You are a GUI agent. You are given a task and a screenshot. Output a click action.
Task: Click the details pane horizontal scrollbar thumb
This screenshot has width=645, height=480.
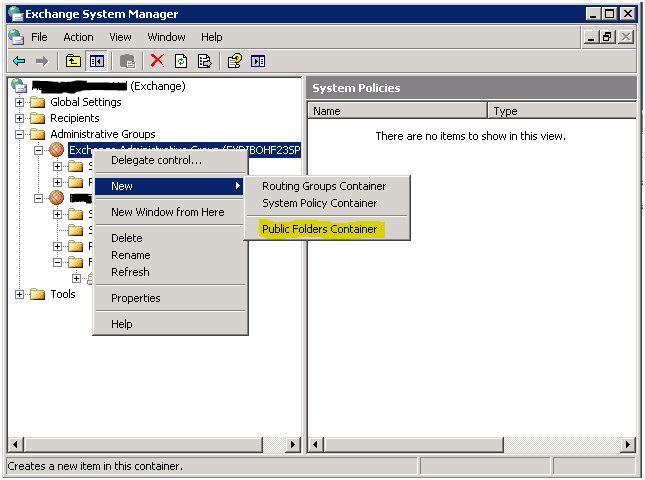(413, 444)
